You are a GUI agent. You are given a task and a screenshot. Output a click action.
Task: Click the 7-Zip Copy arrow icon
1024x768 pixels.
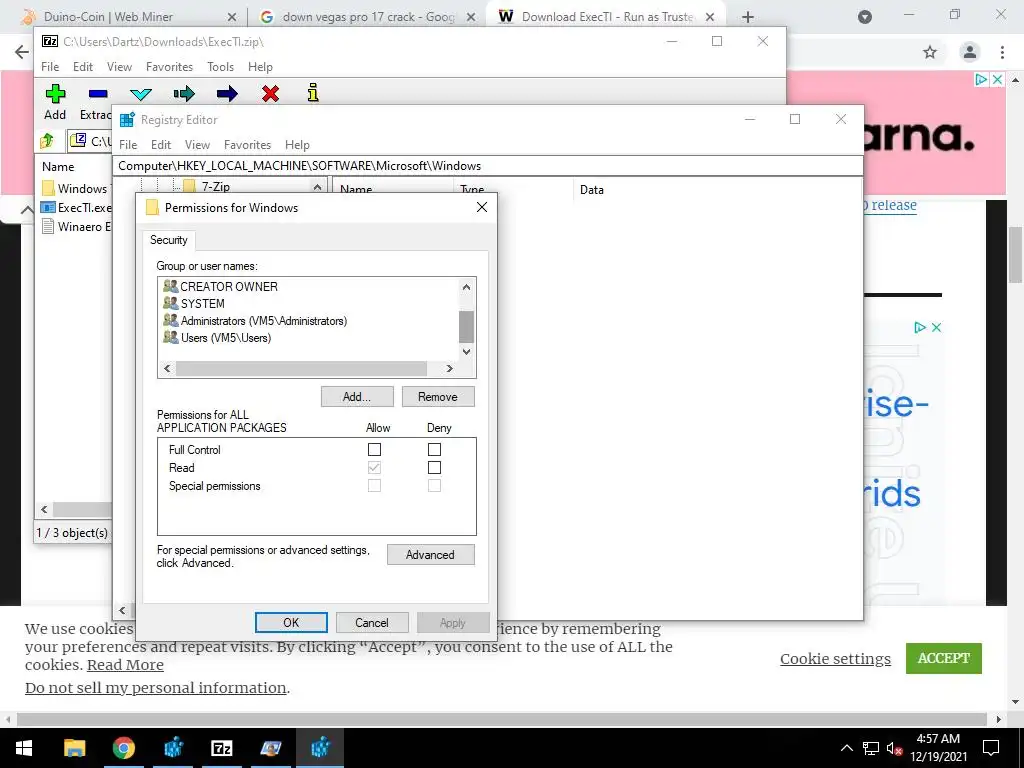[184, 93]
